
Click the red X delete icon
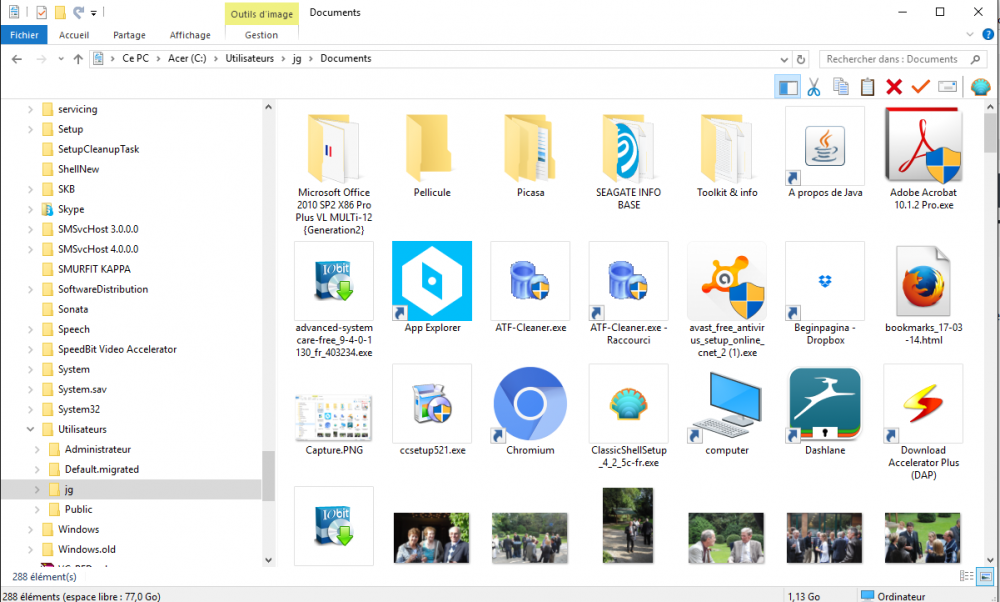click(894, 87)
